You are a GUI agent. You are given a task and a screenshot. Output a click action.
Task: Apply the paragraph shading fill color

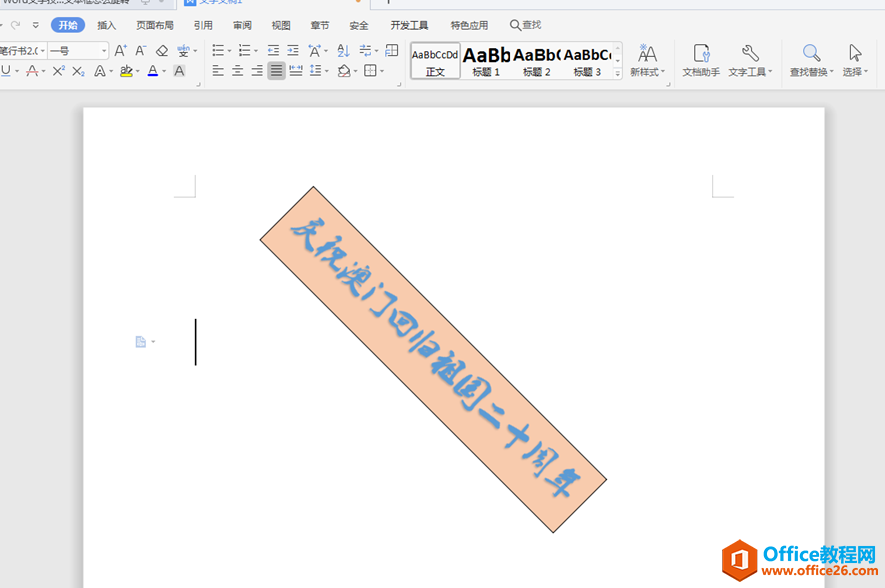pyautogui.click(x=344, y=71)
